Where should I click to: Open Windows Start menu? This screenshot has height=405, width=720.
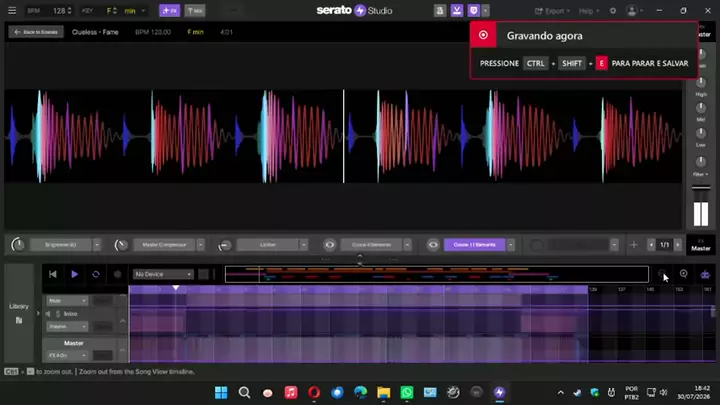(x=221, y=393)
